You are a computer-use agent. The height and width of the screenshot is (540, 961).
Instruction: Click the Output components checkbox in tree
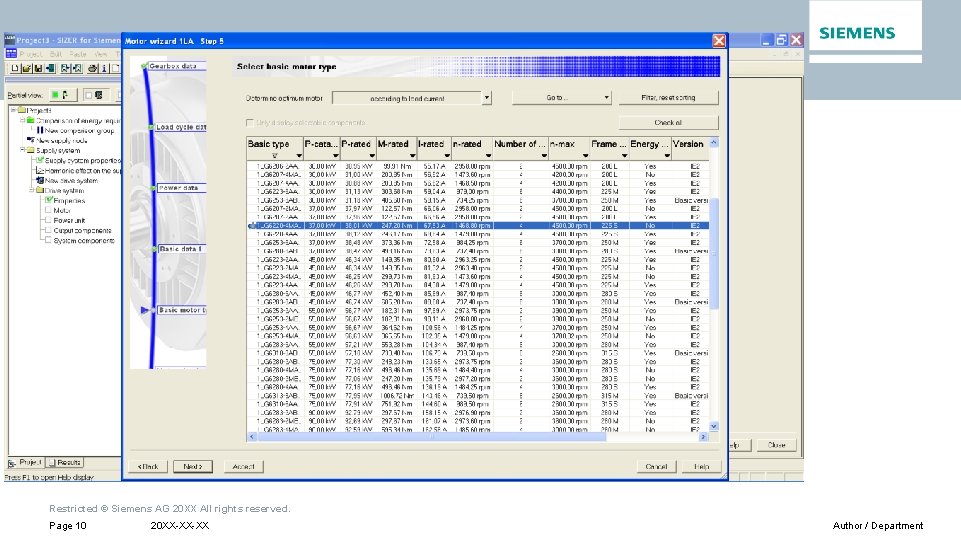tap(48, 230)
